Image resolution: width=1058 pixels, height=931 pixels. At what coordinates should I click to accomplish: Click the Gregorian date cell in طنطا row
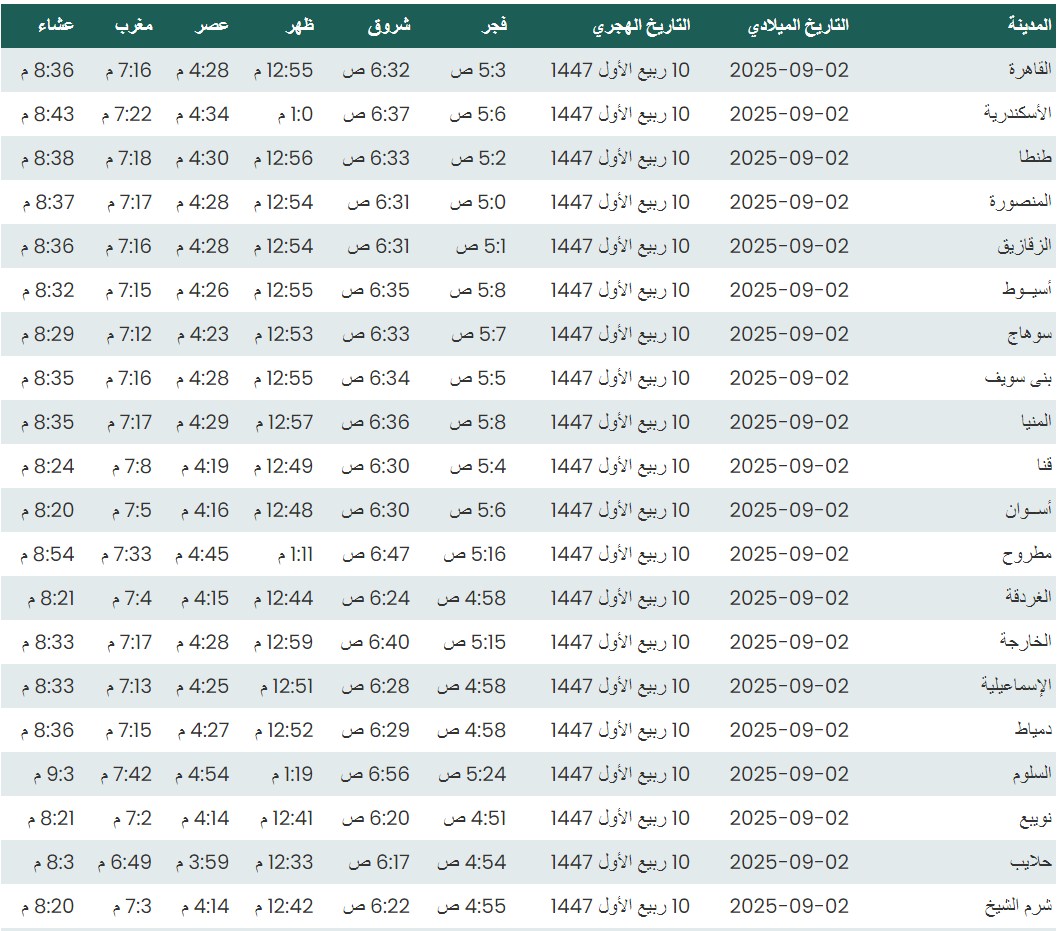click(x=789, y=158)
